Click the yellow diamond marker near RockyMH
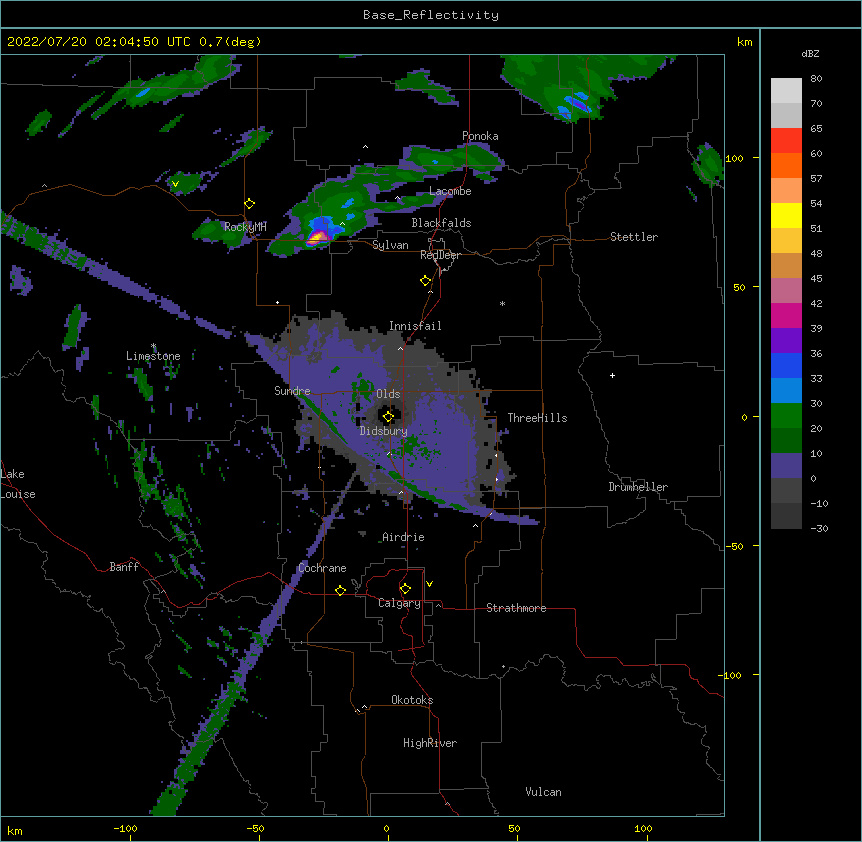The image size is (862, 842). pyautogui.click(x=250, y=204)
